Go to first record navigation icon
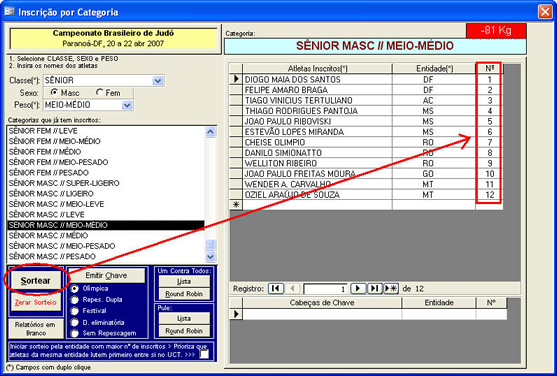The width and height of the screenshot is (557, 376). tap(276, 289)
